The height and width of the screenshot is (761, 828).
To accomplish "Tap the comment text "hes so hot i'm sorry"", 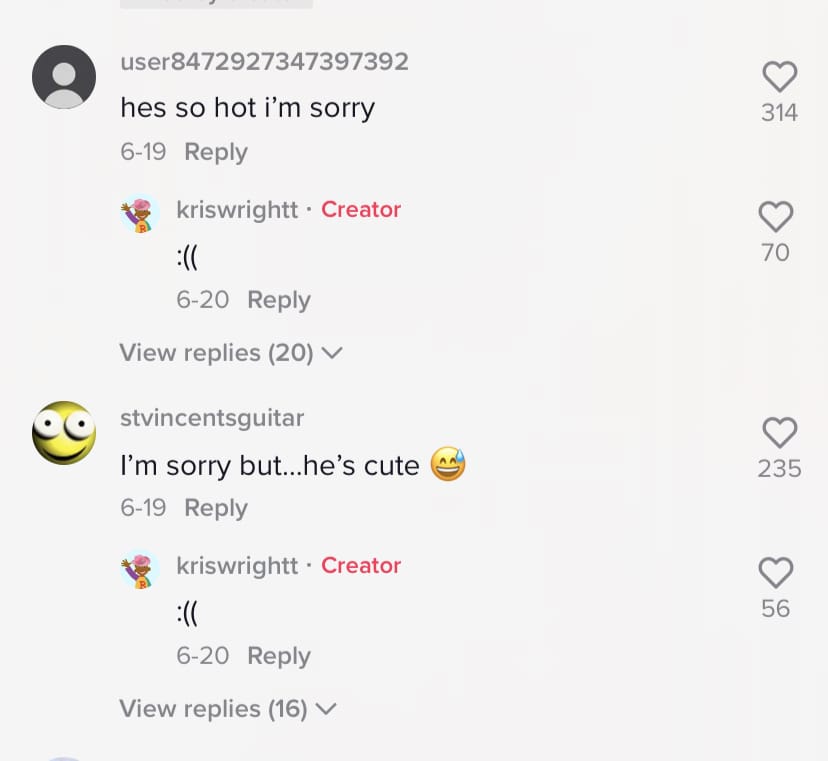I will point(248,108).
